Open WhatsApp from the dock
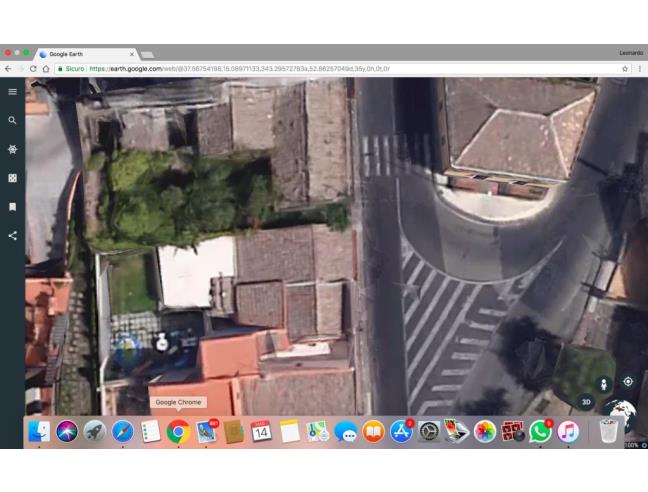This screenshot has width=648, height=492. pos(541,432)
